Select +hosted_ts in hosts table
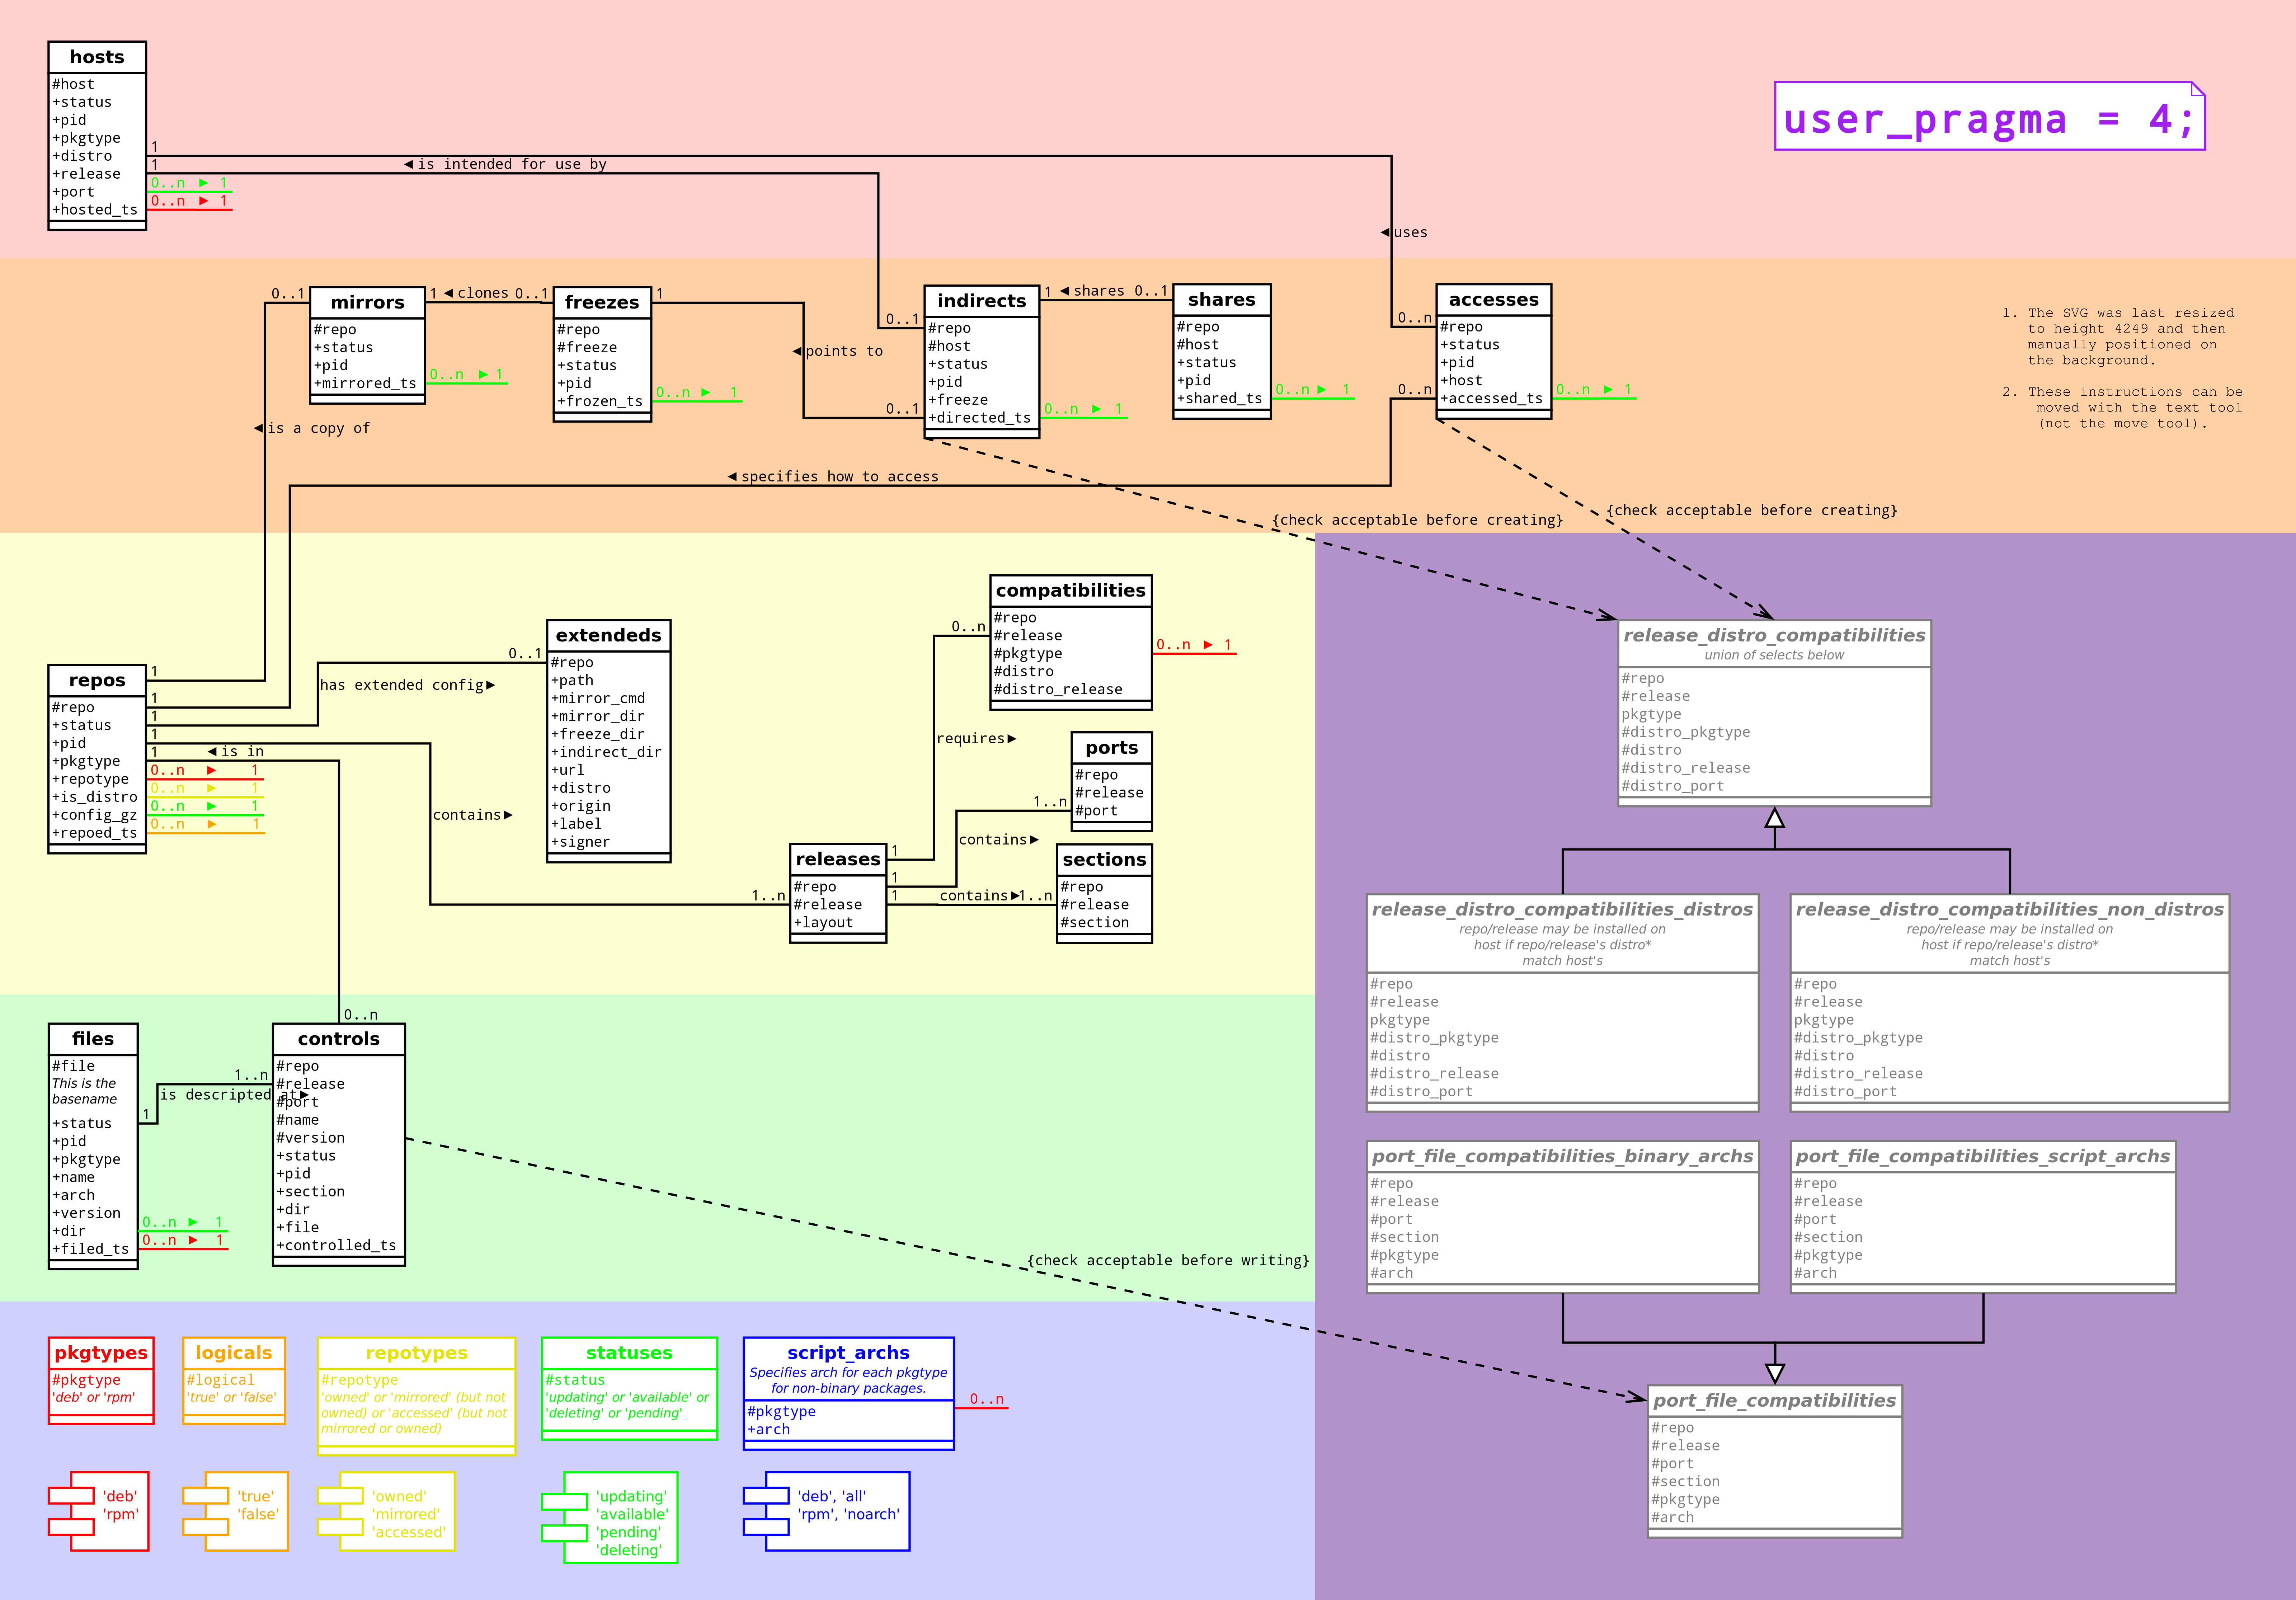 pos(95,210)
